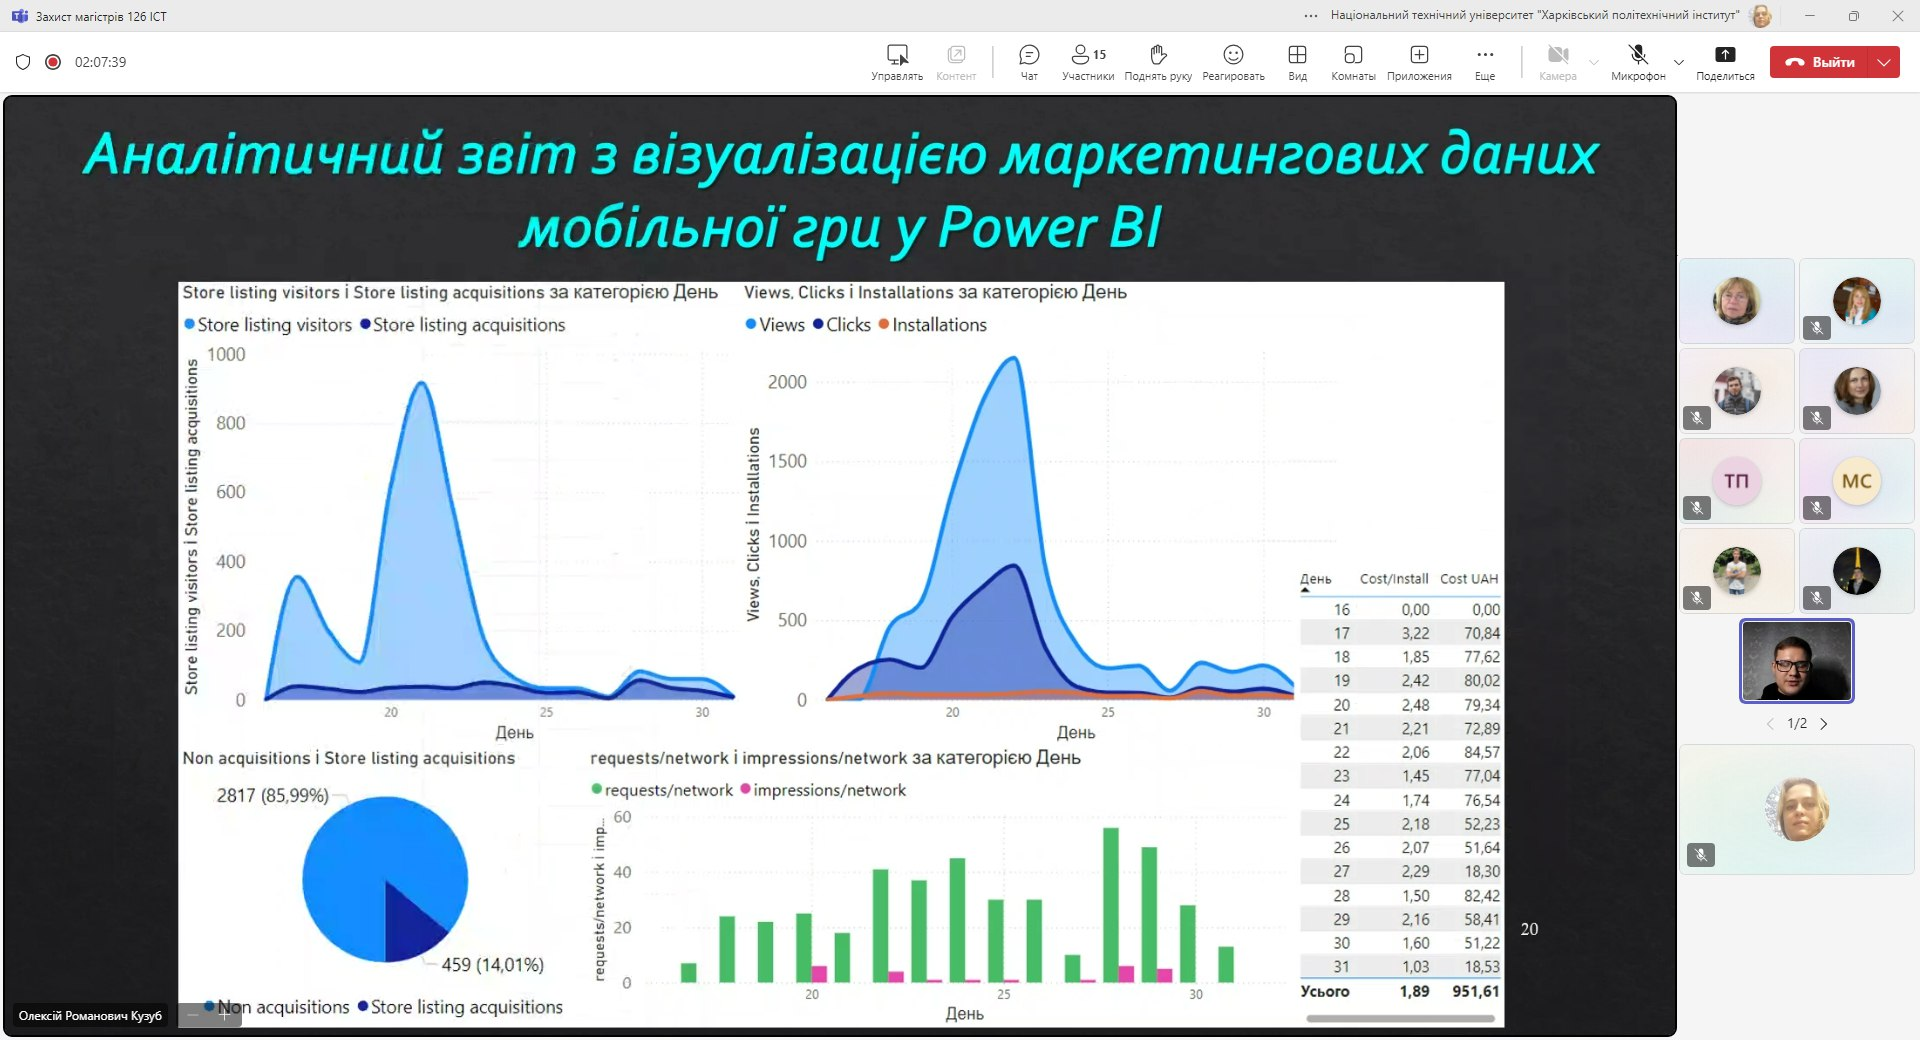This screenshot has height=1040, width=1920.
Task: Click the slide number 20
Action: point(1529,929)
